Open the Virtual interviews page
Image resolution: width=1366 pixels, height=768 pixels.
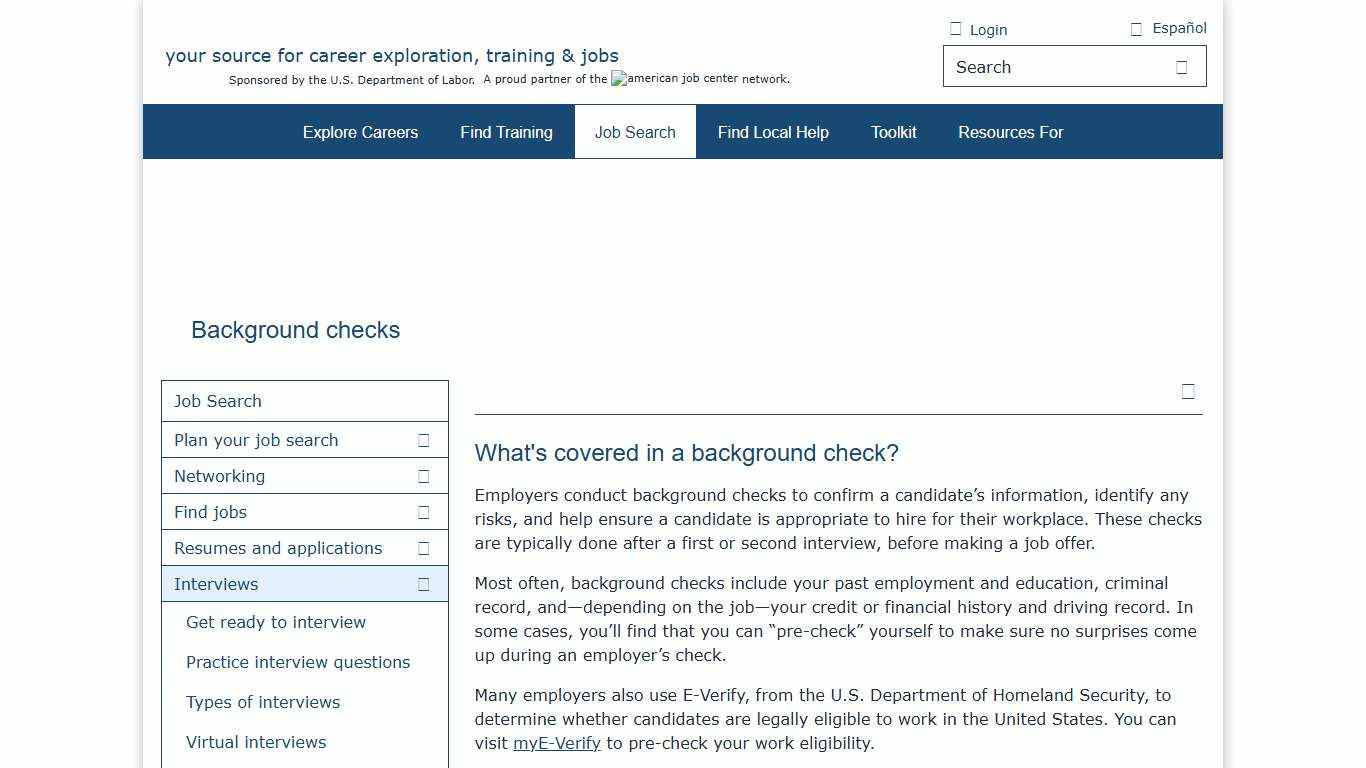click(x=256, y=742)
